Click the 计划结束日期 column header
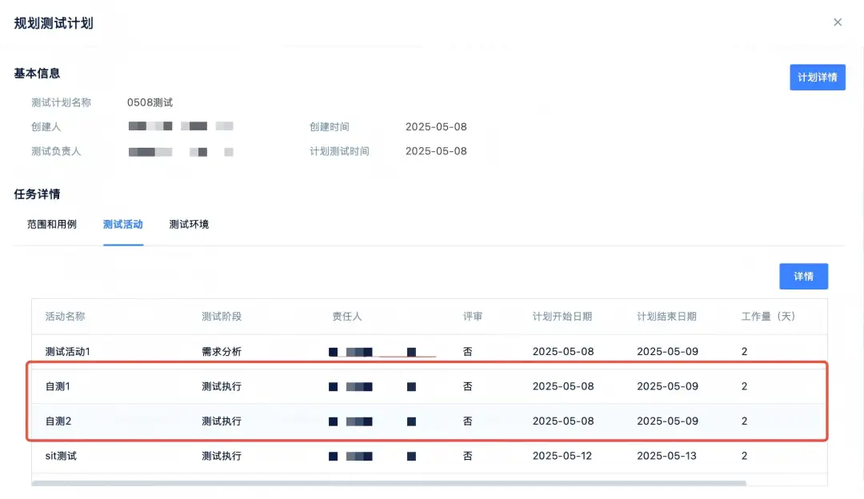 [667, 316]
